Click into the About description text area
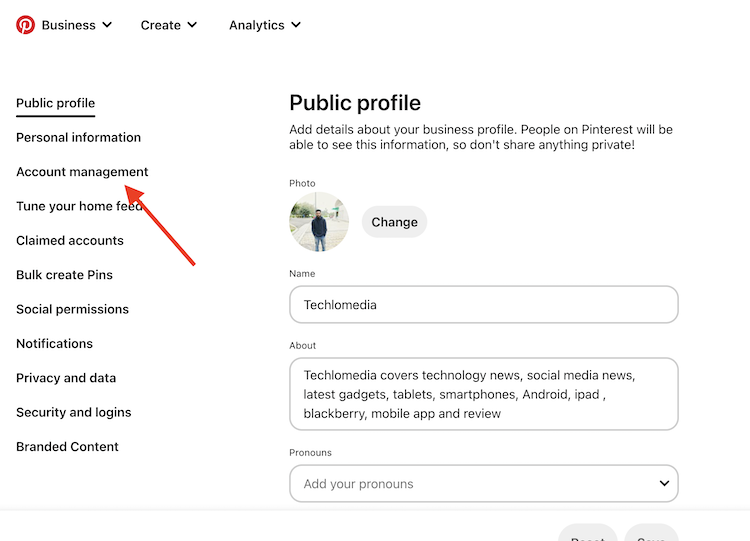The image size is (750, 541). click(x=484, y=394)
